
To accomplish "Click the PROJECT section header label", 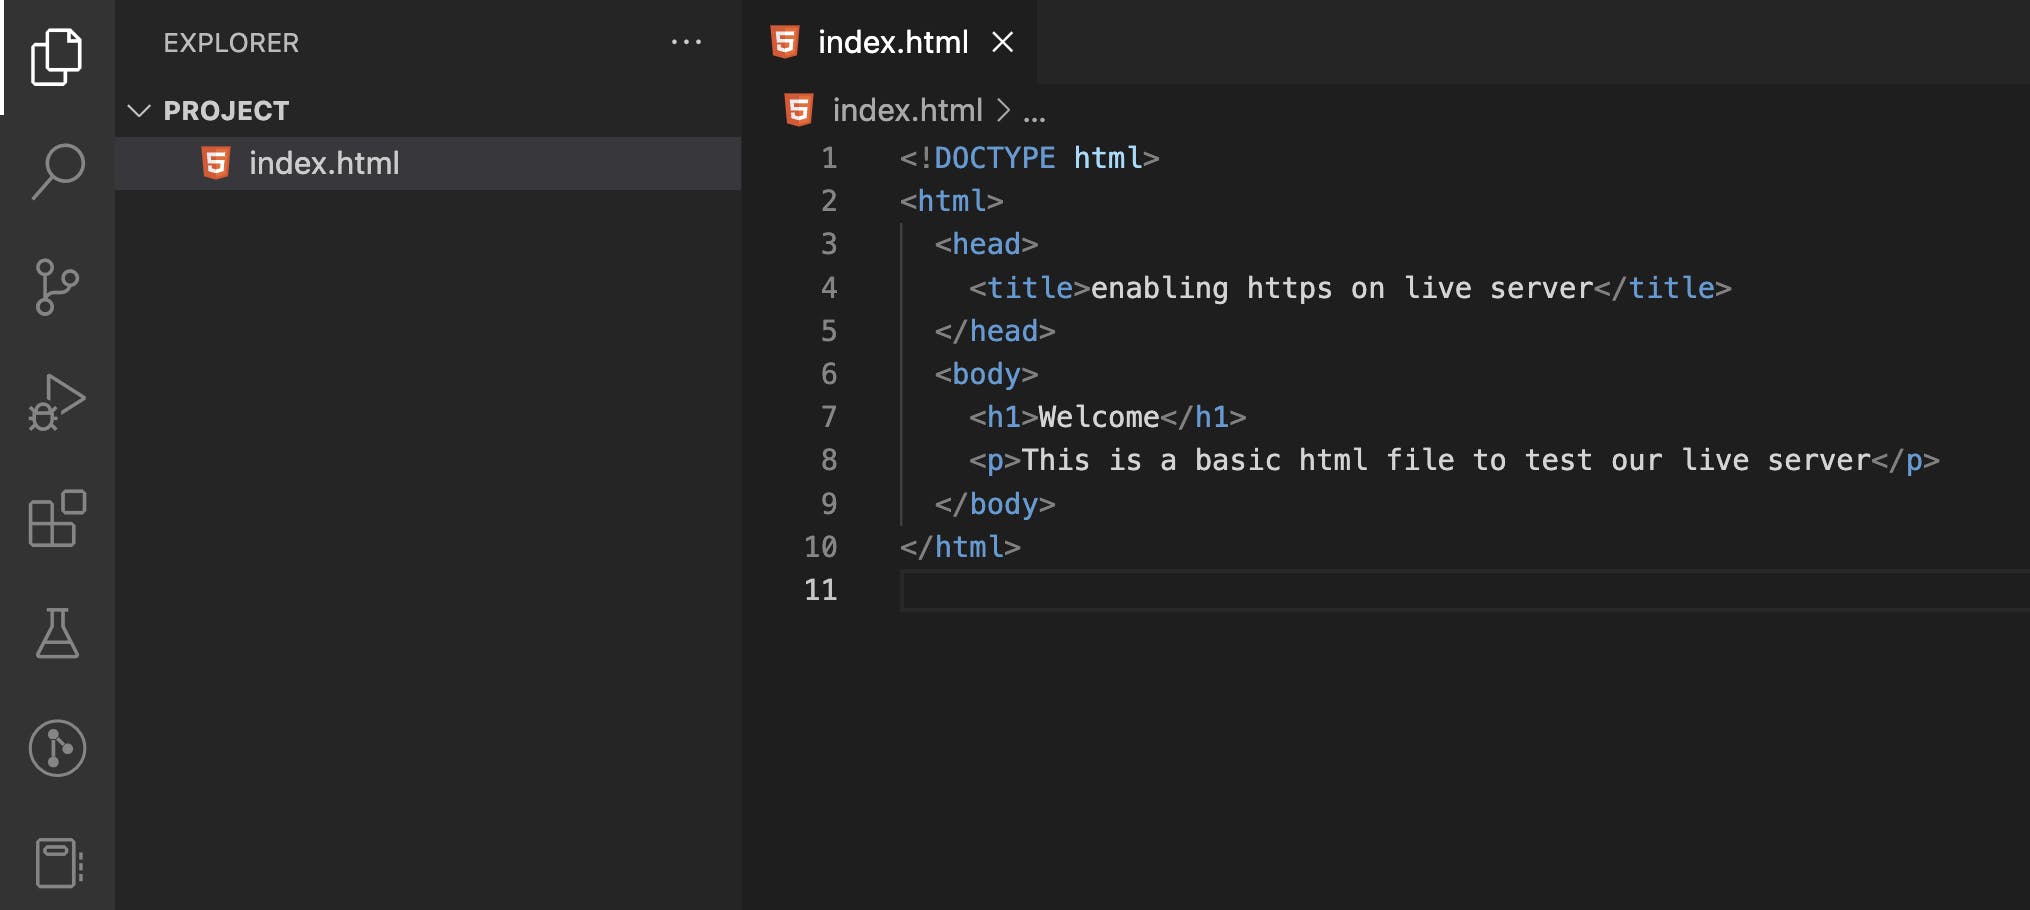I will click(x=226, y=110).
